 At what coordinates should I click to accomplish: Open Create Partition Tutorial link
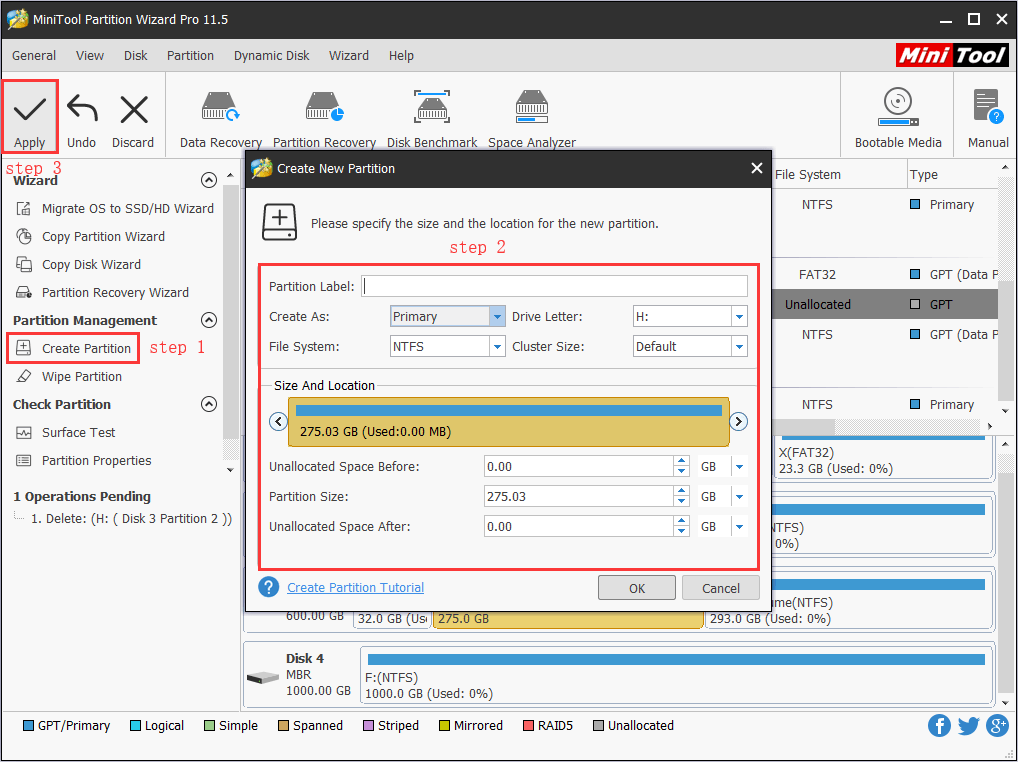355,587
